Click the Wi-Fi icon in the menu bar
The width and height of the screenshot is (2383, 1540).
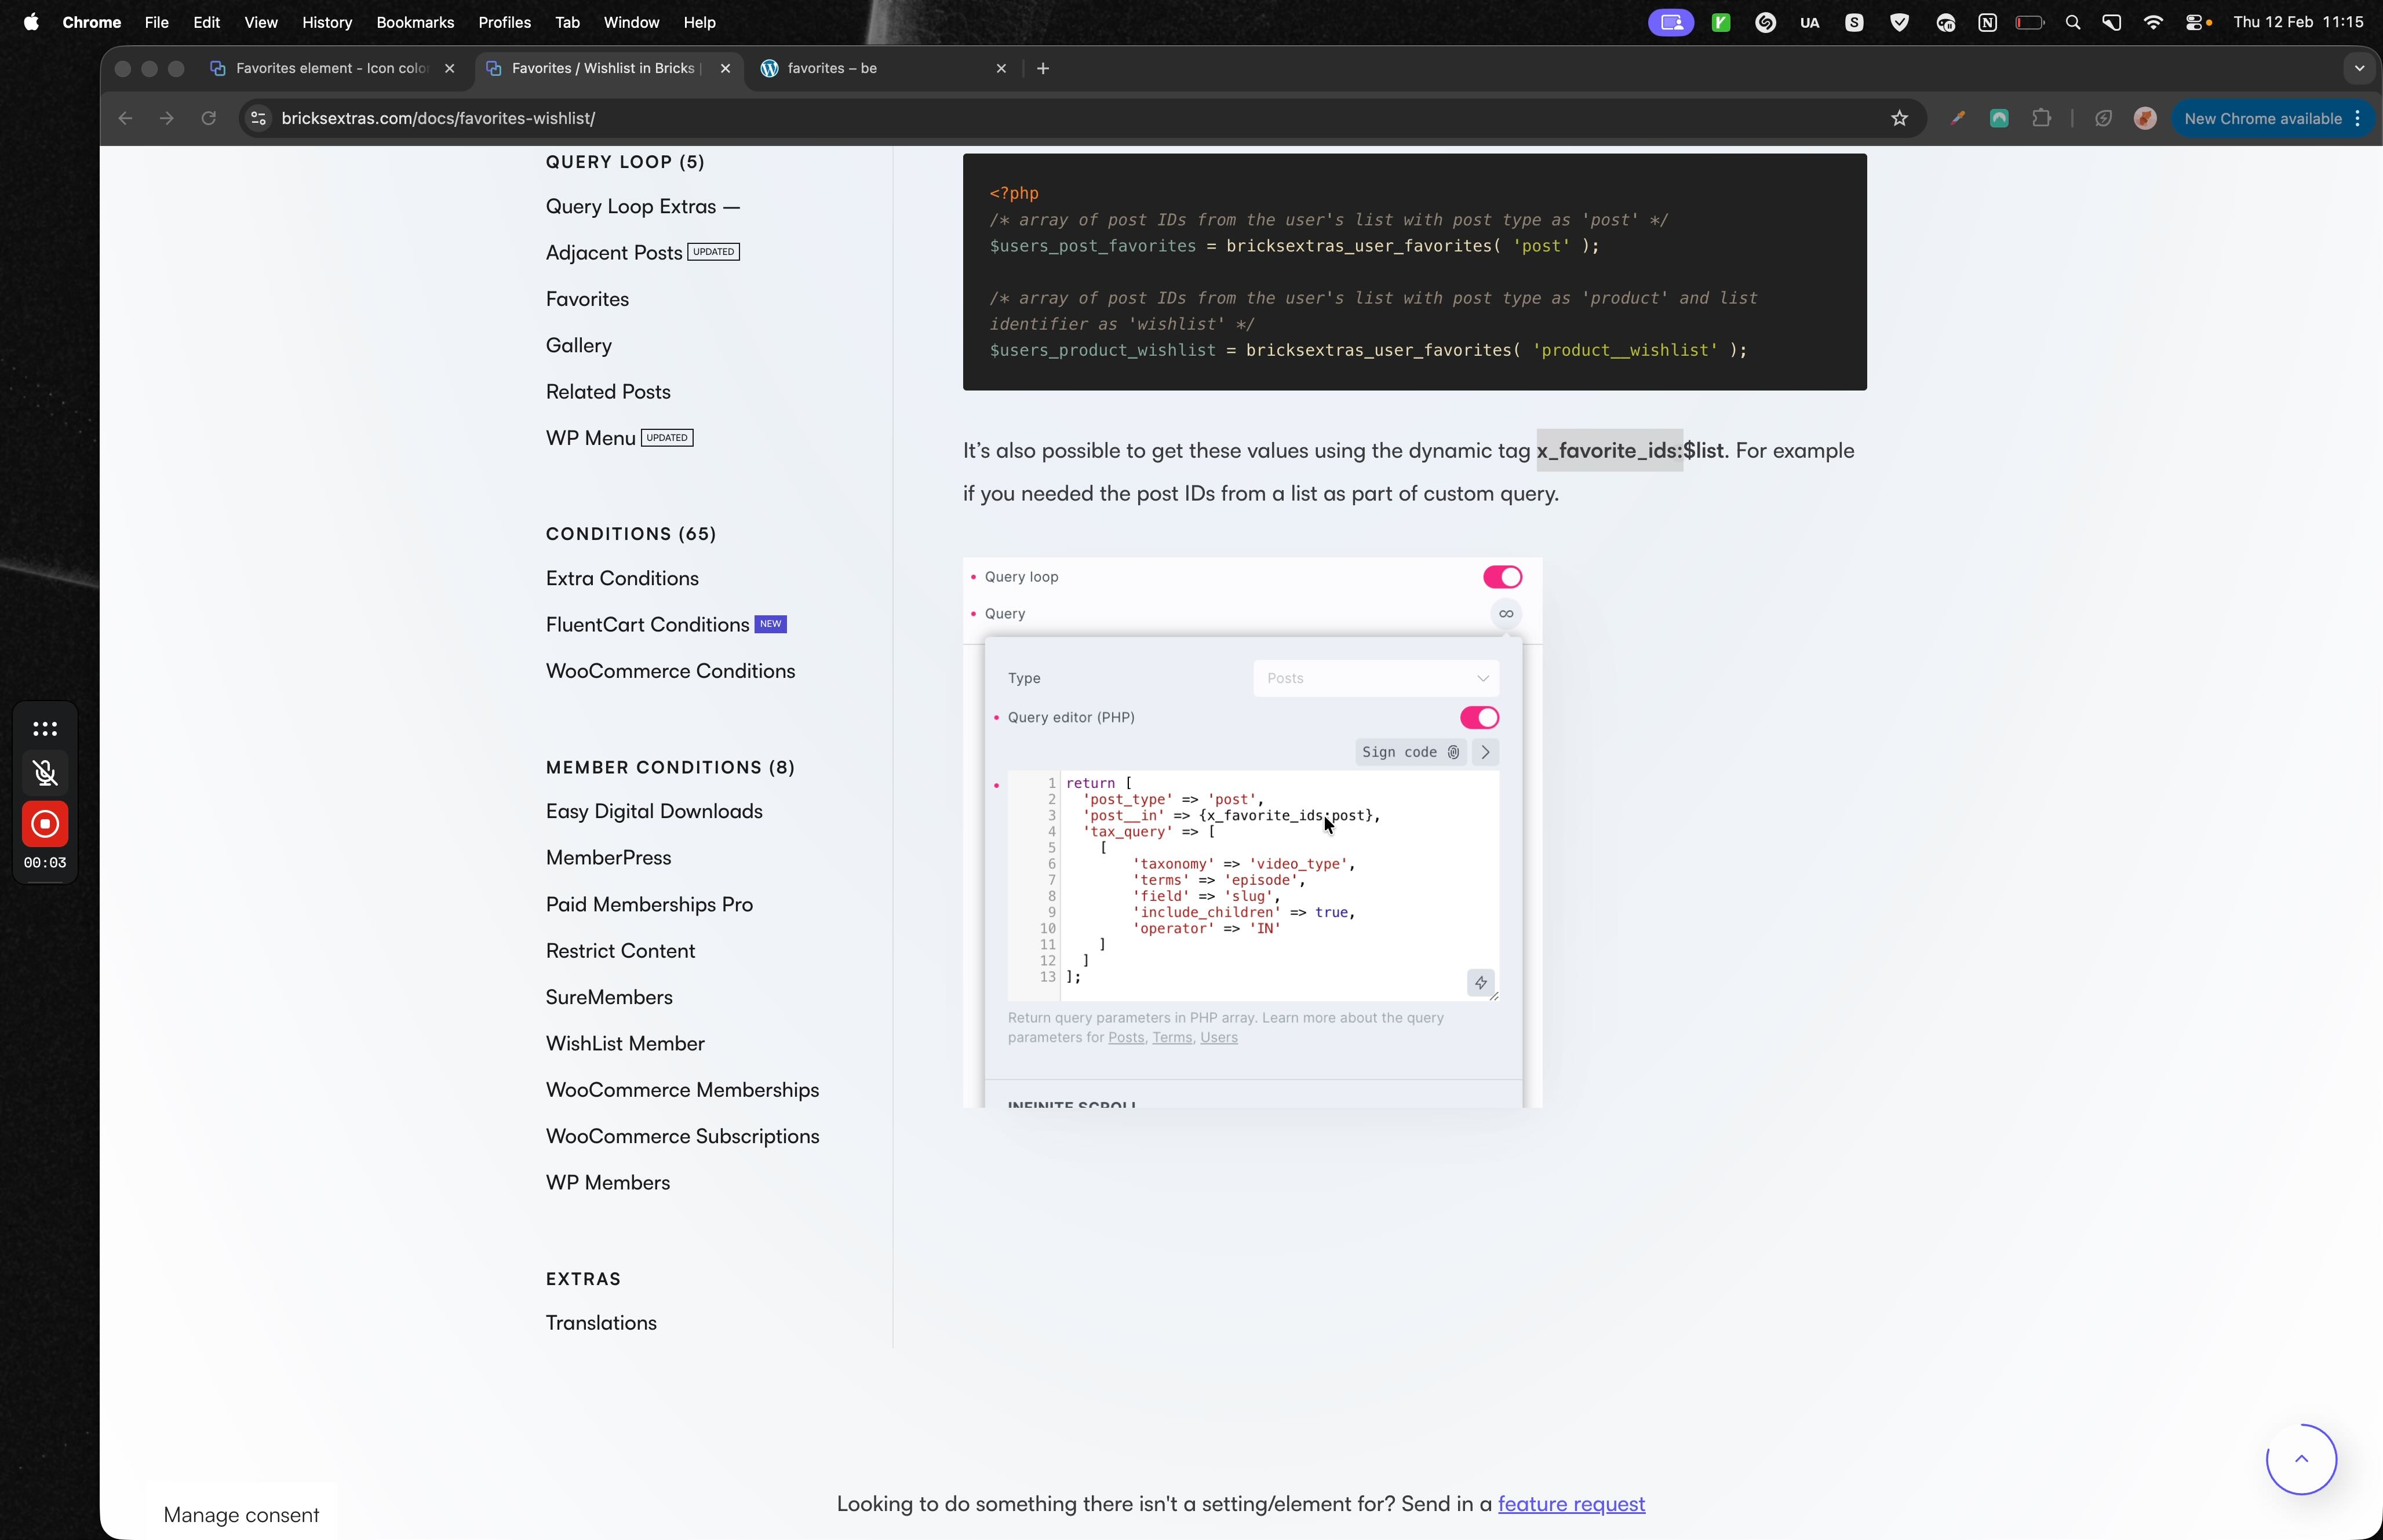click(x=2153, y=22)
